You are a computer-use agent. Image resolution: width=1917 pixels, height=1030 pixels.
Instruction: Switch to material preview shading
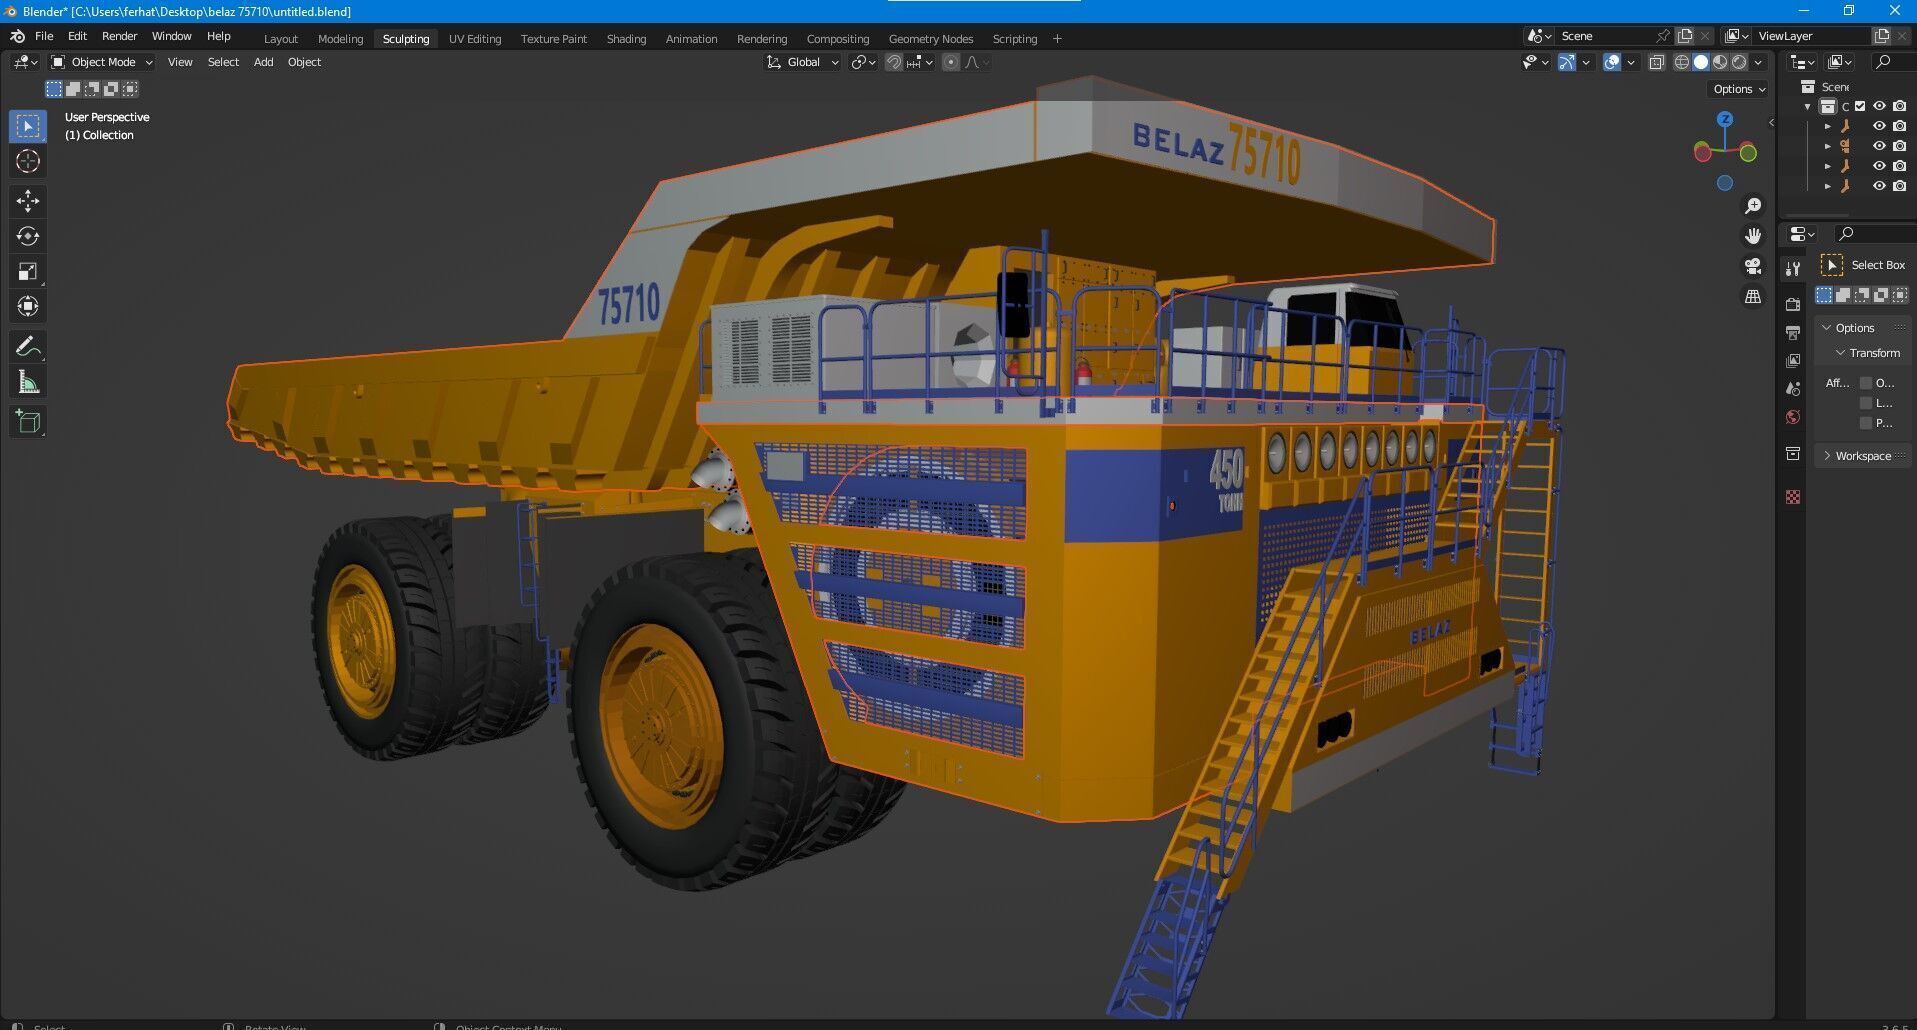(x=1720, y=62)
